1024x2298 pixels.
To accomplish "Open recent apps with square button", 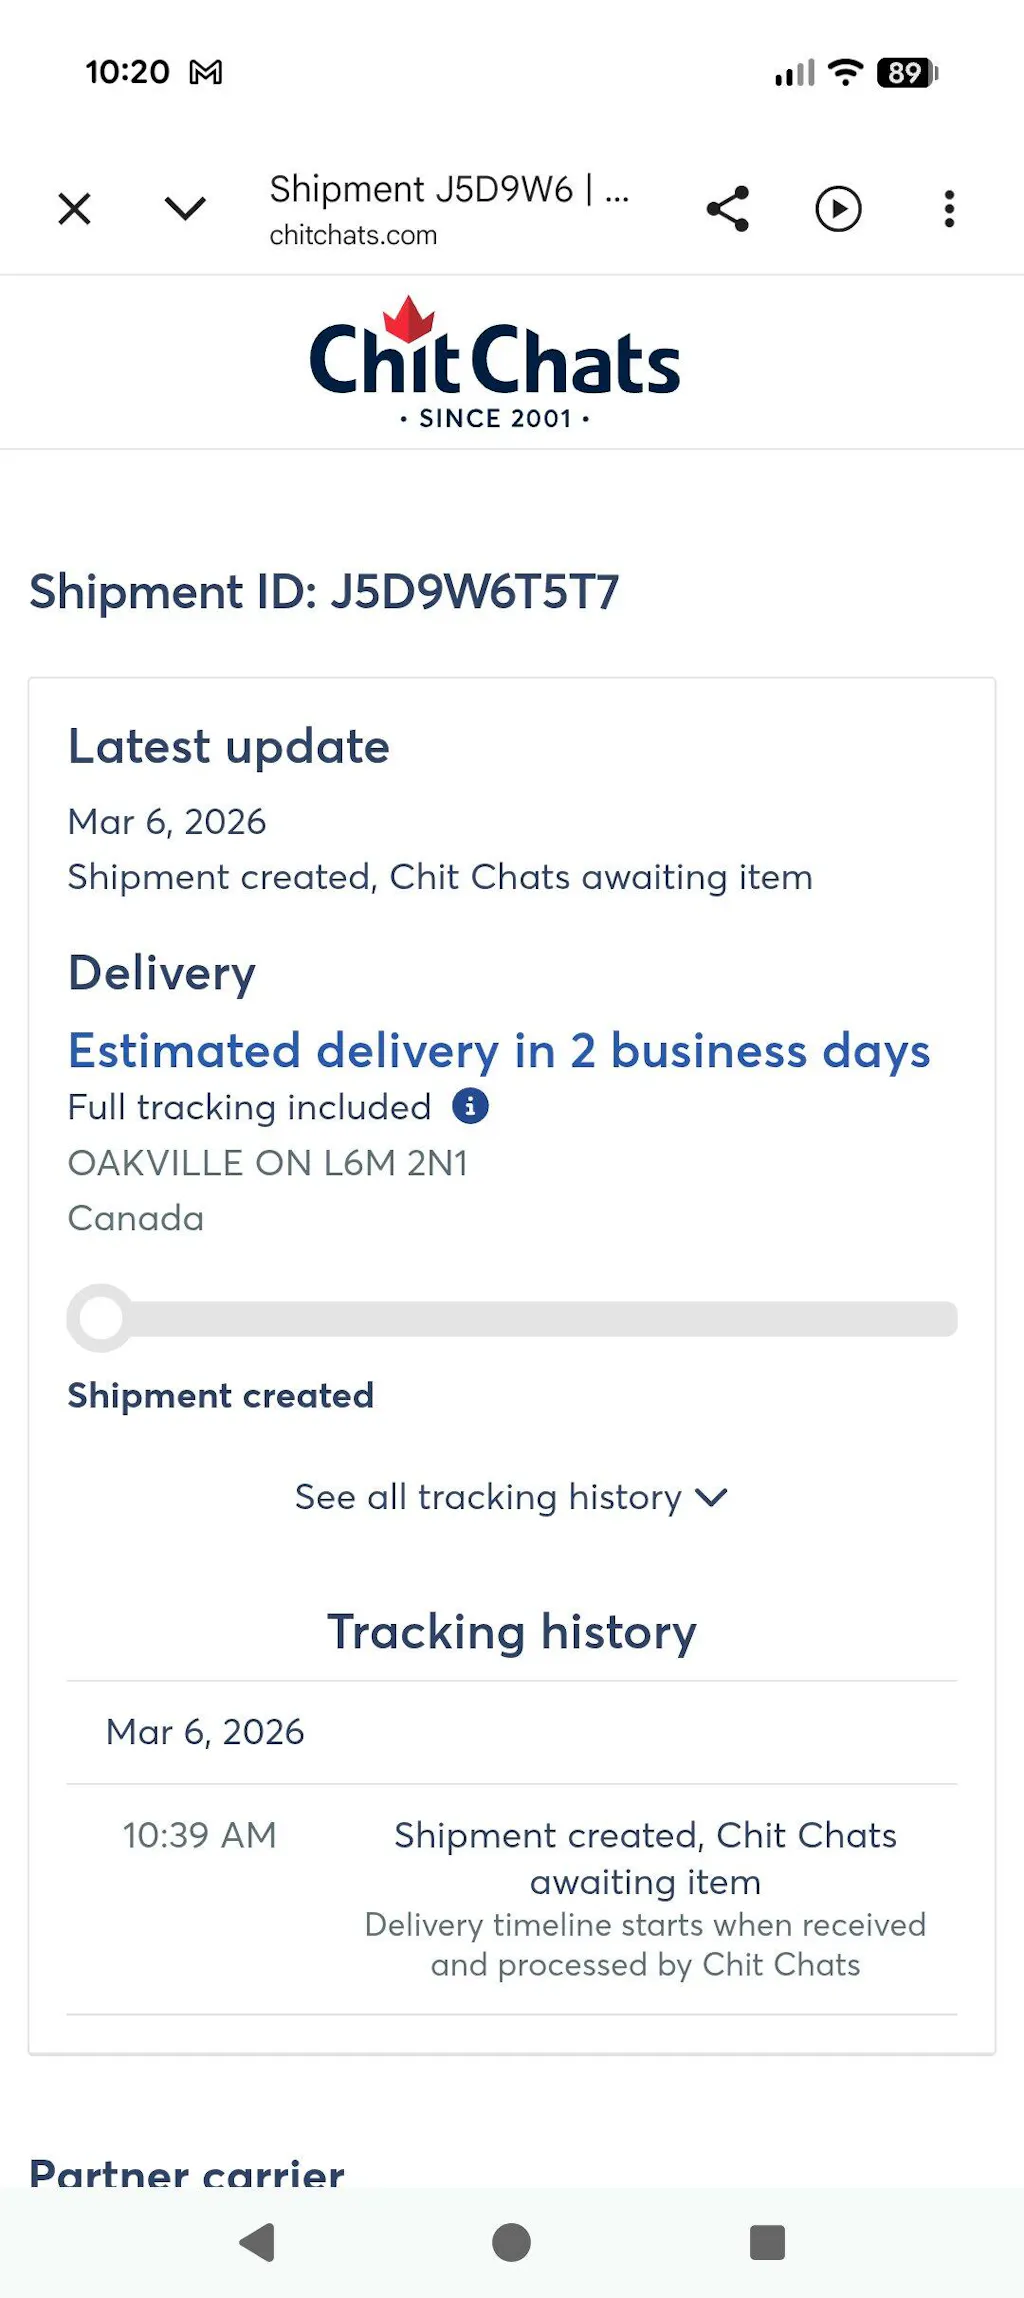I will coord(767,2242).
